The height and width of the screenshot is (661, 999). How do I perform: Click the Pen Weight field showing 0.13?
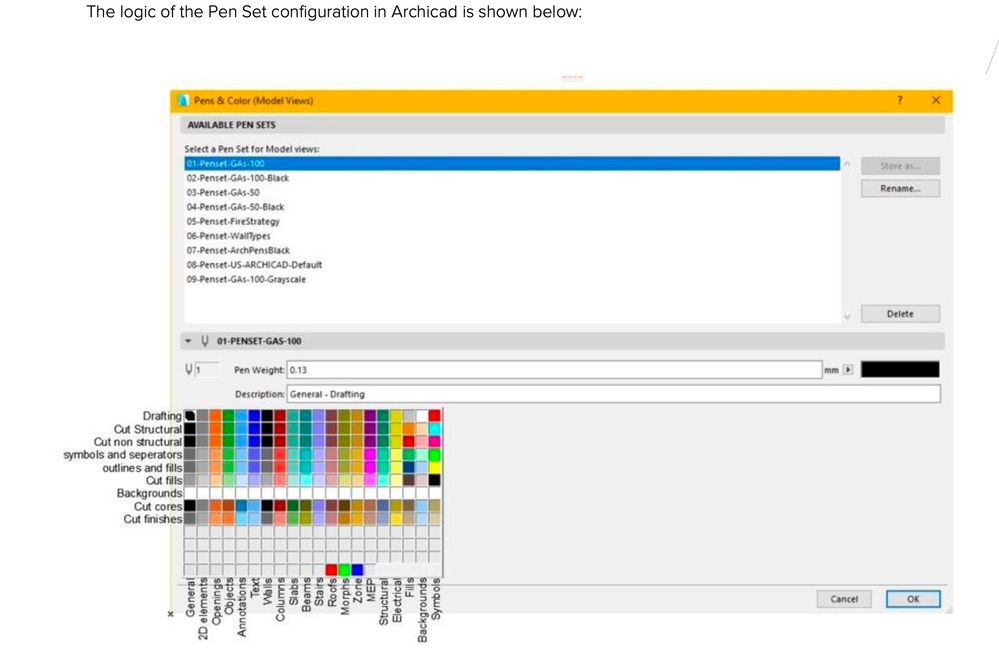click(554, 370)
